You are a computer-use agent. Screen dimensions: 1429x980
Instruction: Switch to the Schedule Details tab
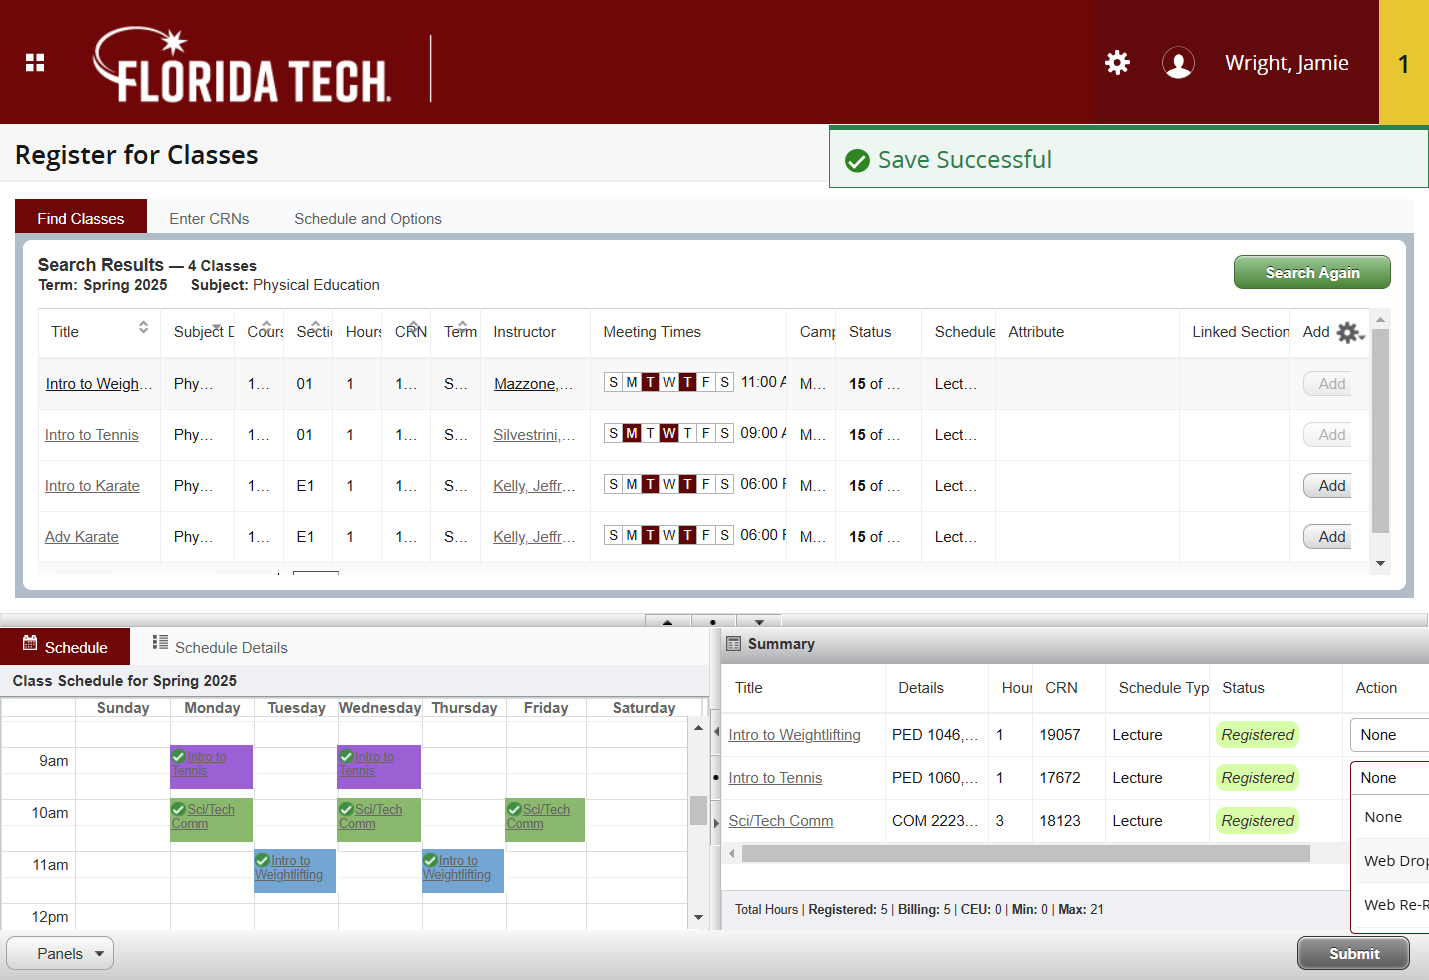[x=220, y=647]
